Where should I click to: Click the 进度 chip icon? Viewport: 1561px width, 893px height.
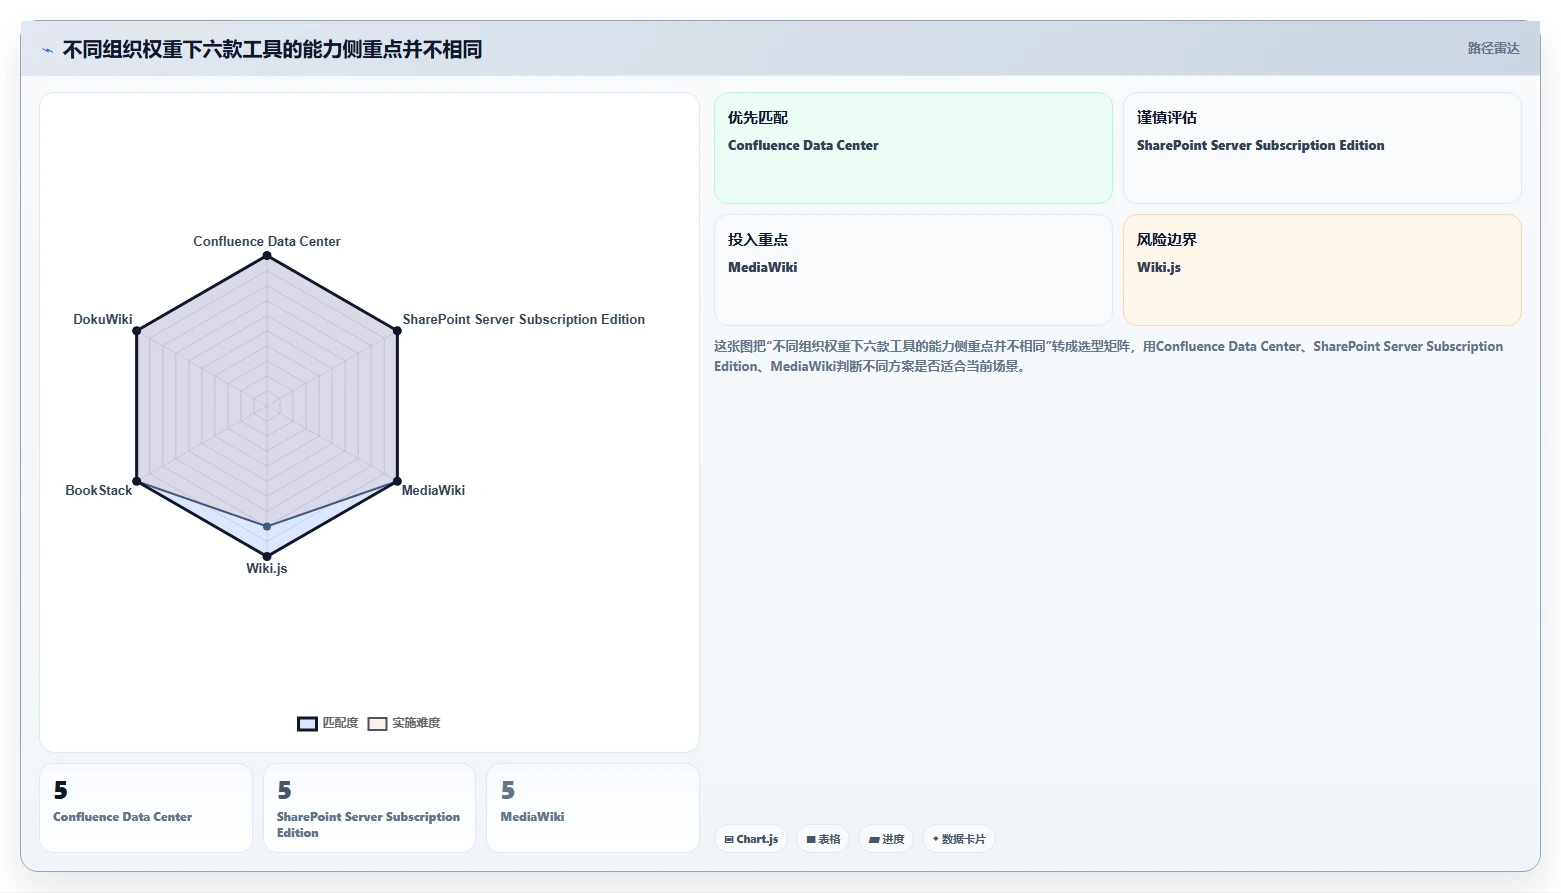pyautogui.click(x=874, y=840)
